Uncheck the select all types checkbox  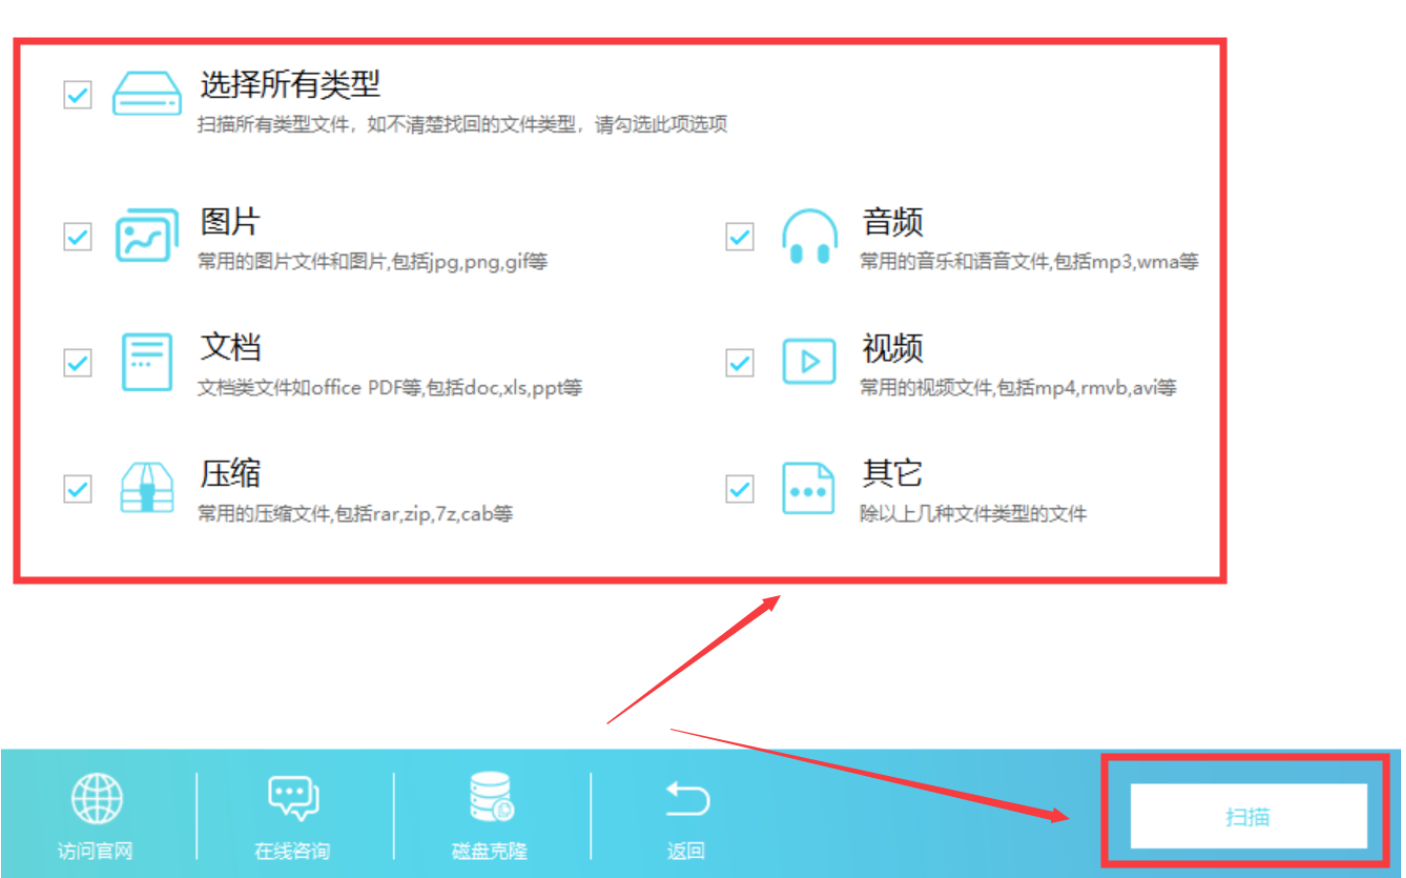[78, 95]
